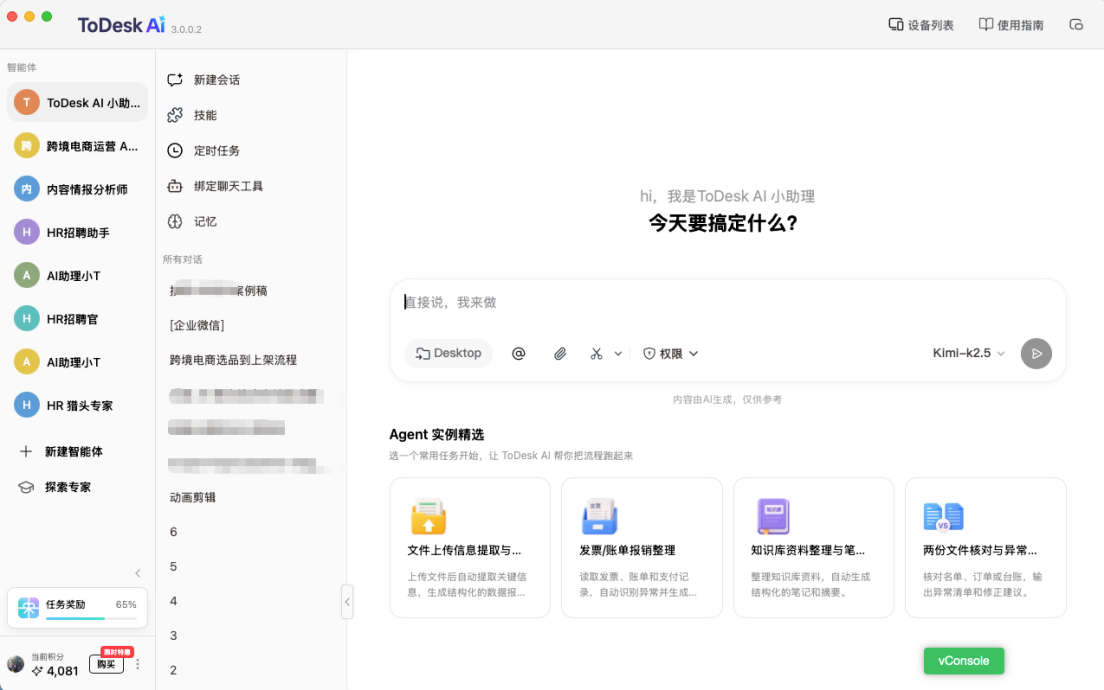Click the @ mention icon
Image resolution: width=1104 pixels, height=690 pixels.
[x=518, y=353]
